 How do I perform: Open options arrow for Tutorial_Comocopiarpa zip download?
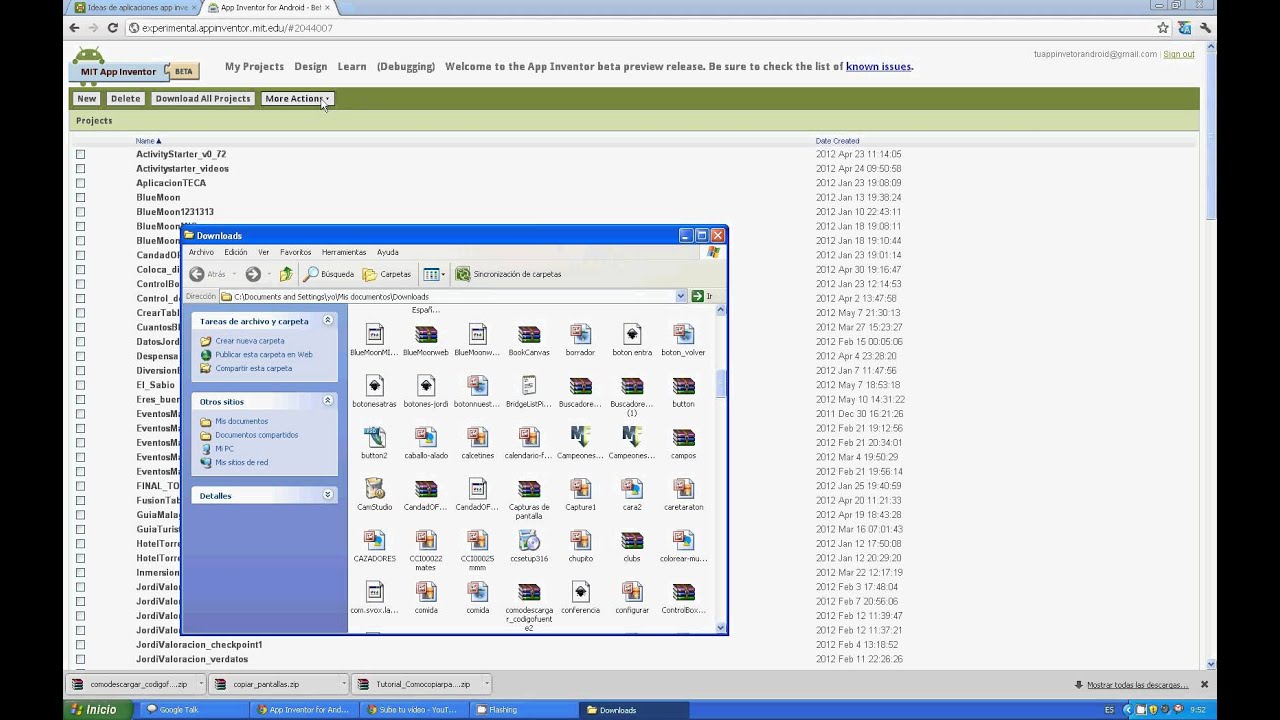coord(486,685)
